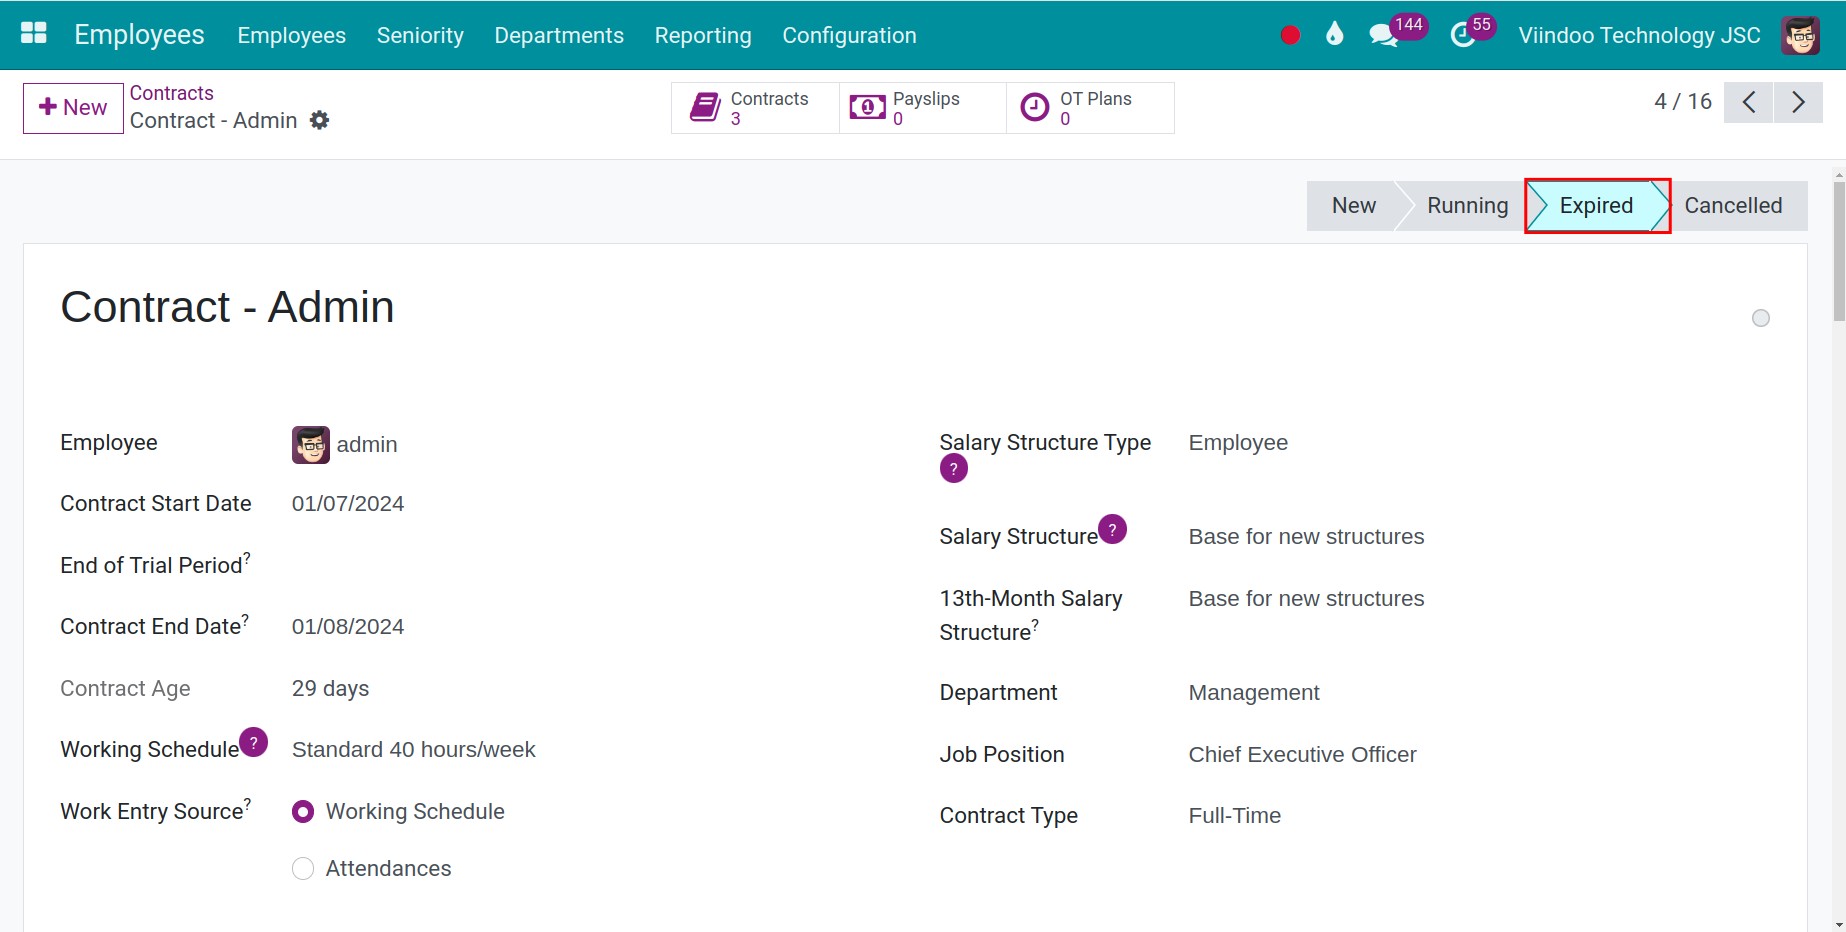Click the Employees app title
The image size is (1846, 932).
click(x=139, y=34)
